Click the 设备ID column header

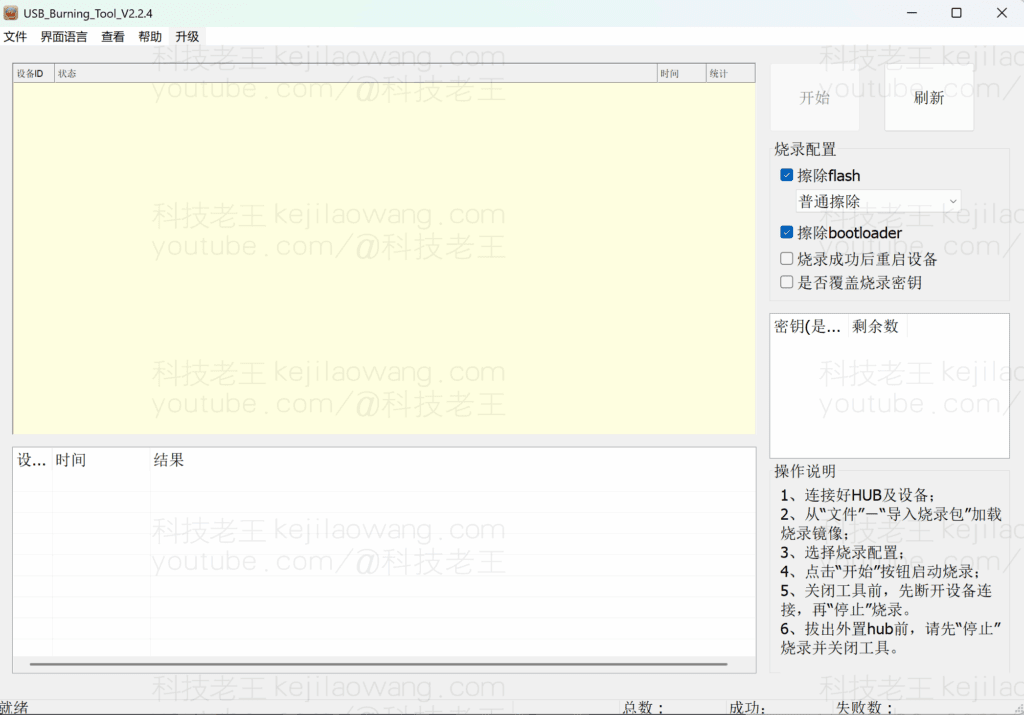coord(32,73)
